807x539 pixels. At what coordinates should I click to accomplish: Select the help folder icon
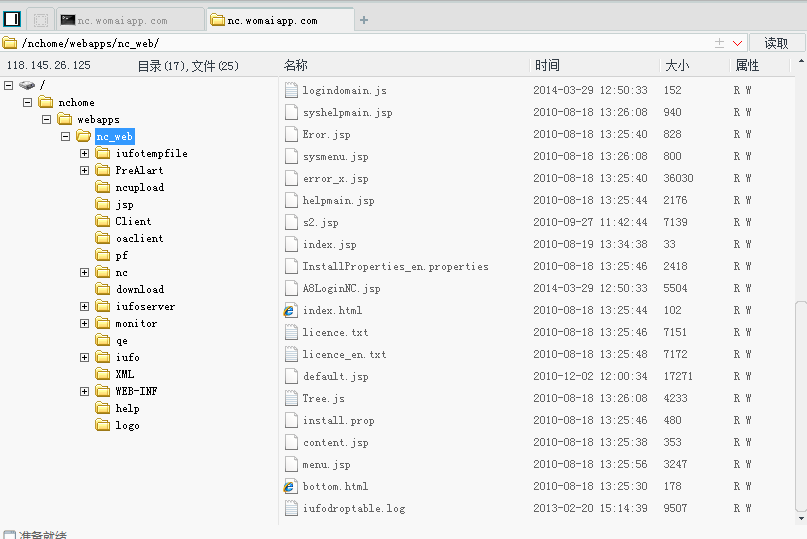[103, 408]
